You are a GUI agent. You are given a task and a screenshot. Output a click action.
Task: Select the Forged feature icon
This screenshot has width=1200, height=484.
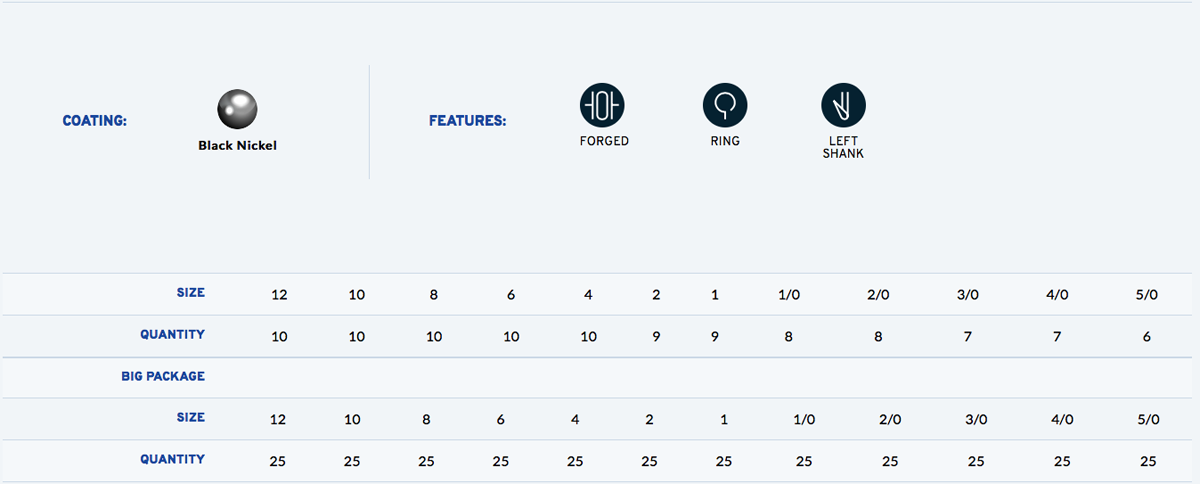(602, 105)
